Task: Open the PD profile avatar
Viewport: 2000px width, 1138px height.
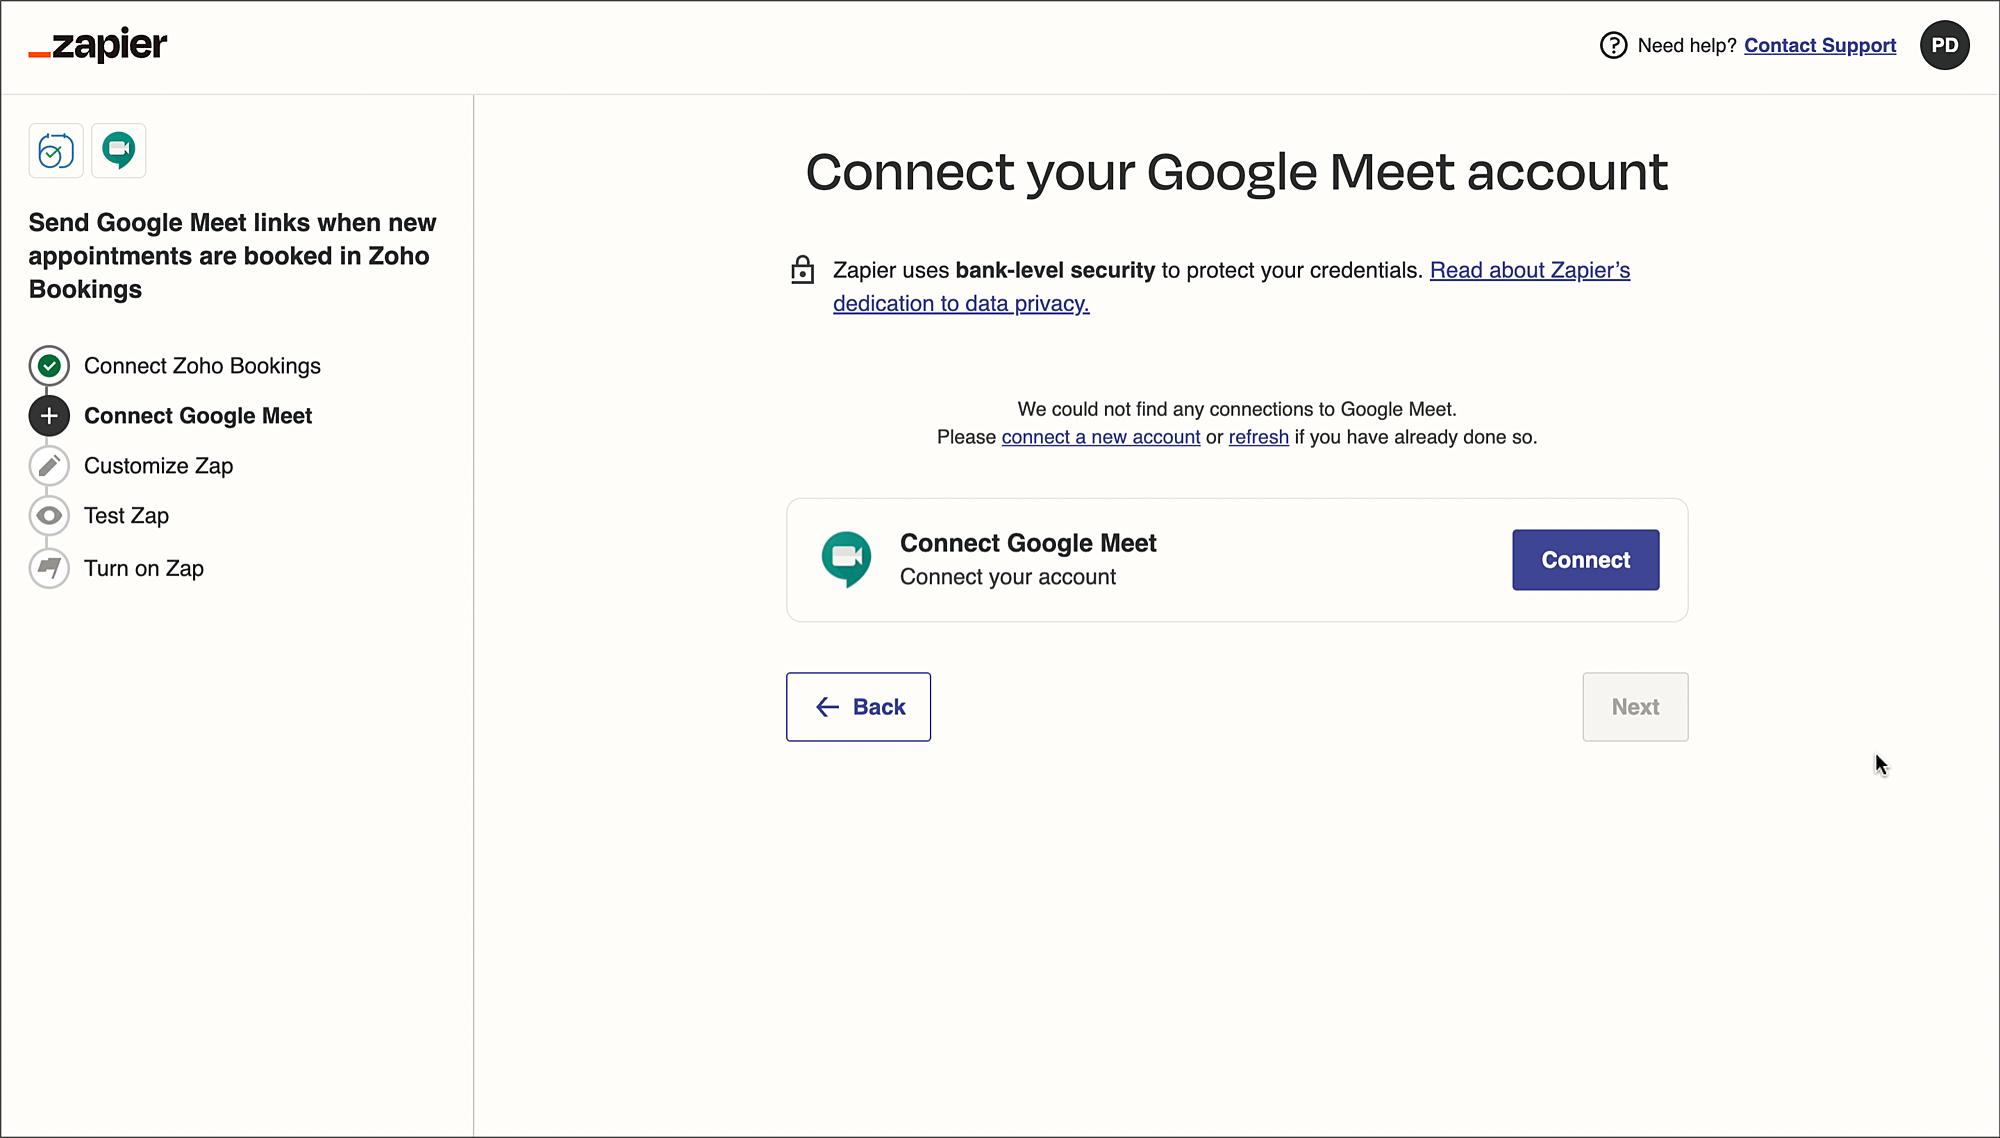Action: point(1944,45)
